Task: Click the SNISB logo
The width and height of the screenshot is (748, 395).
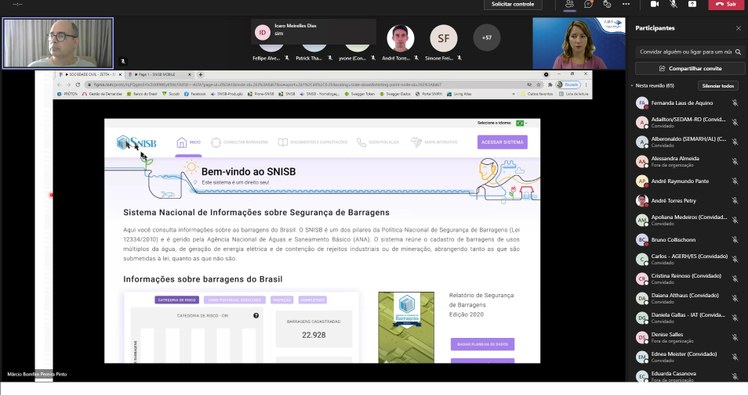Action: (136, 142)
